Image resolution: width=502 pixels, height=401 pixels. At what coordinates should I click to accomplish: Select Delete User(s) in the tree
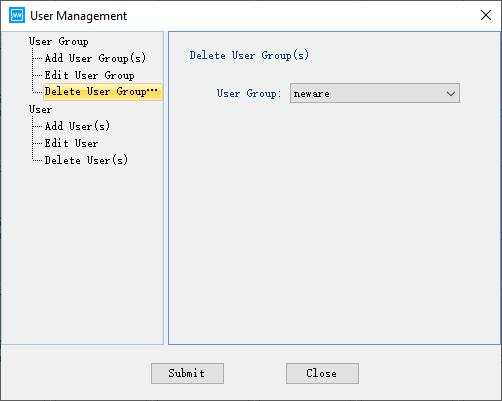tap(86, 160)
